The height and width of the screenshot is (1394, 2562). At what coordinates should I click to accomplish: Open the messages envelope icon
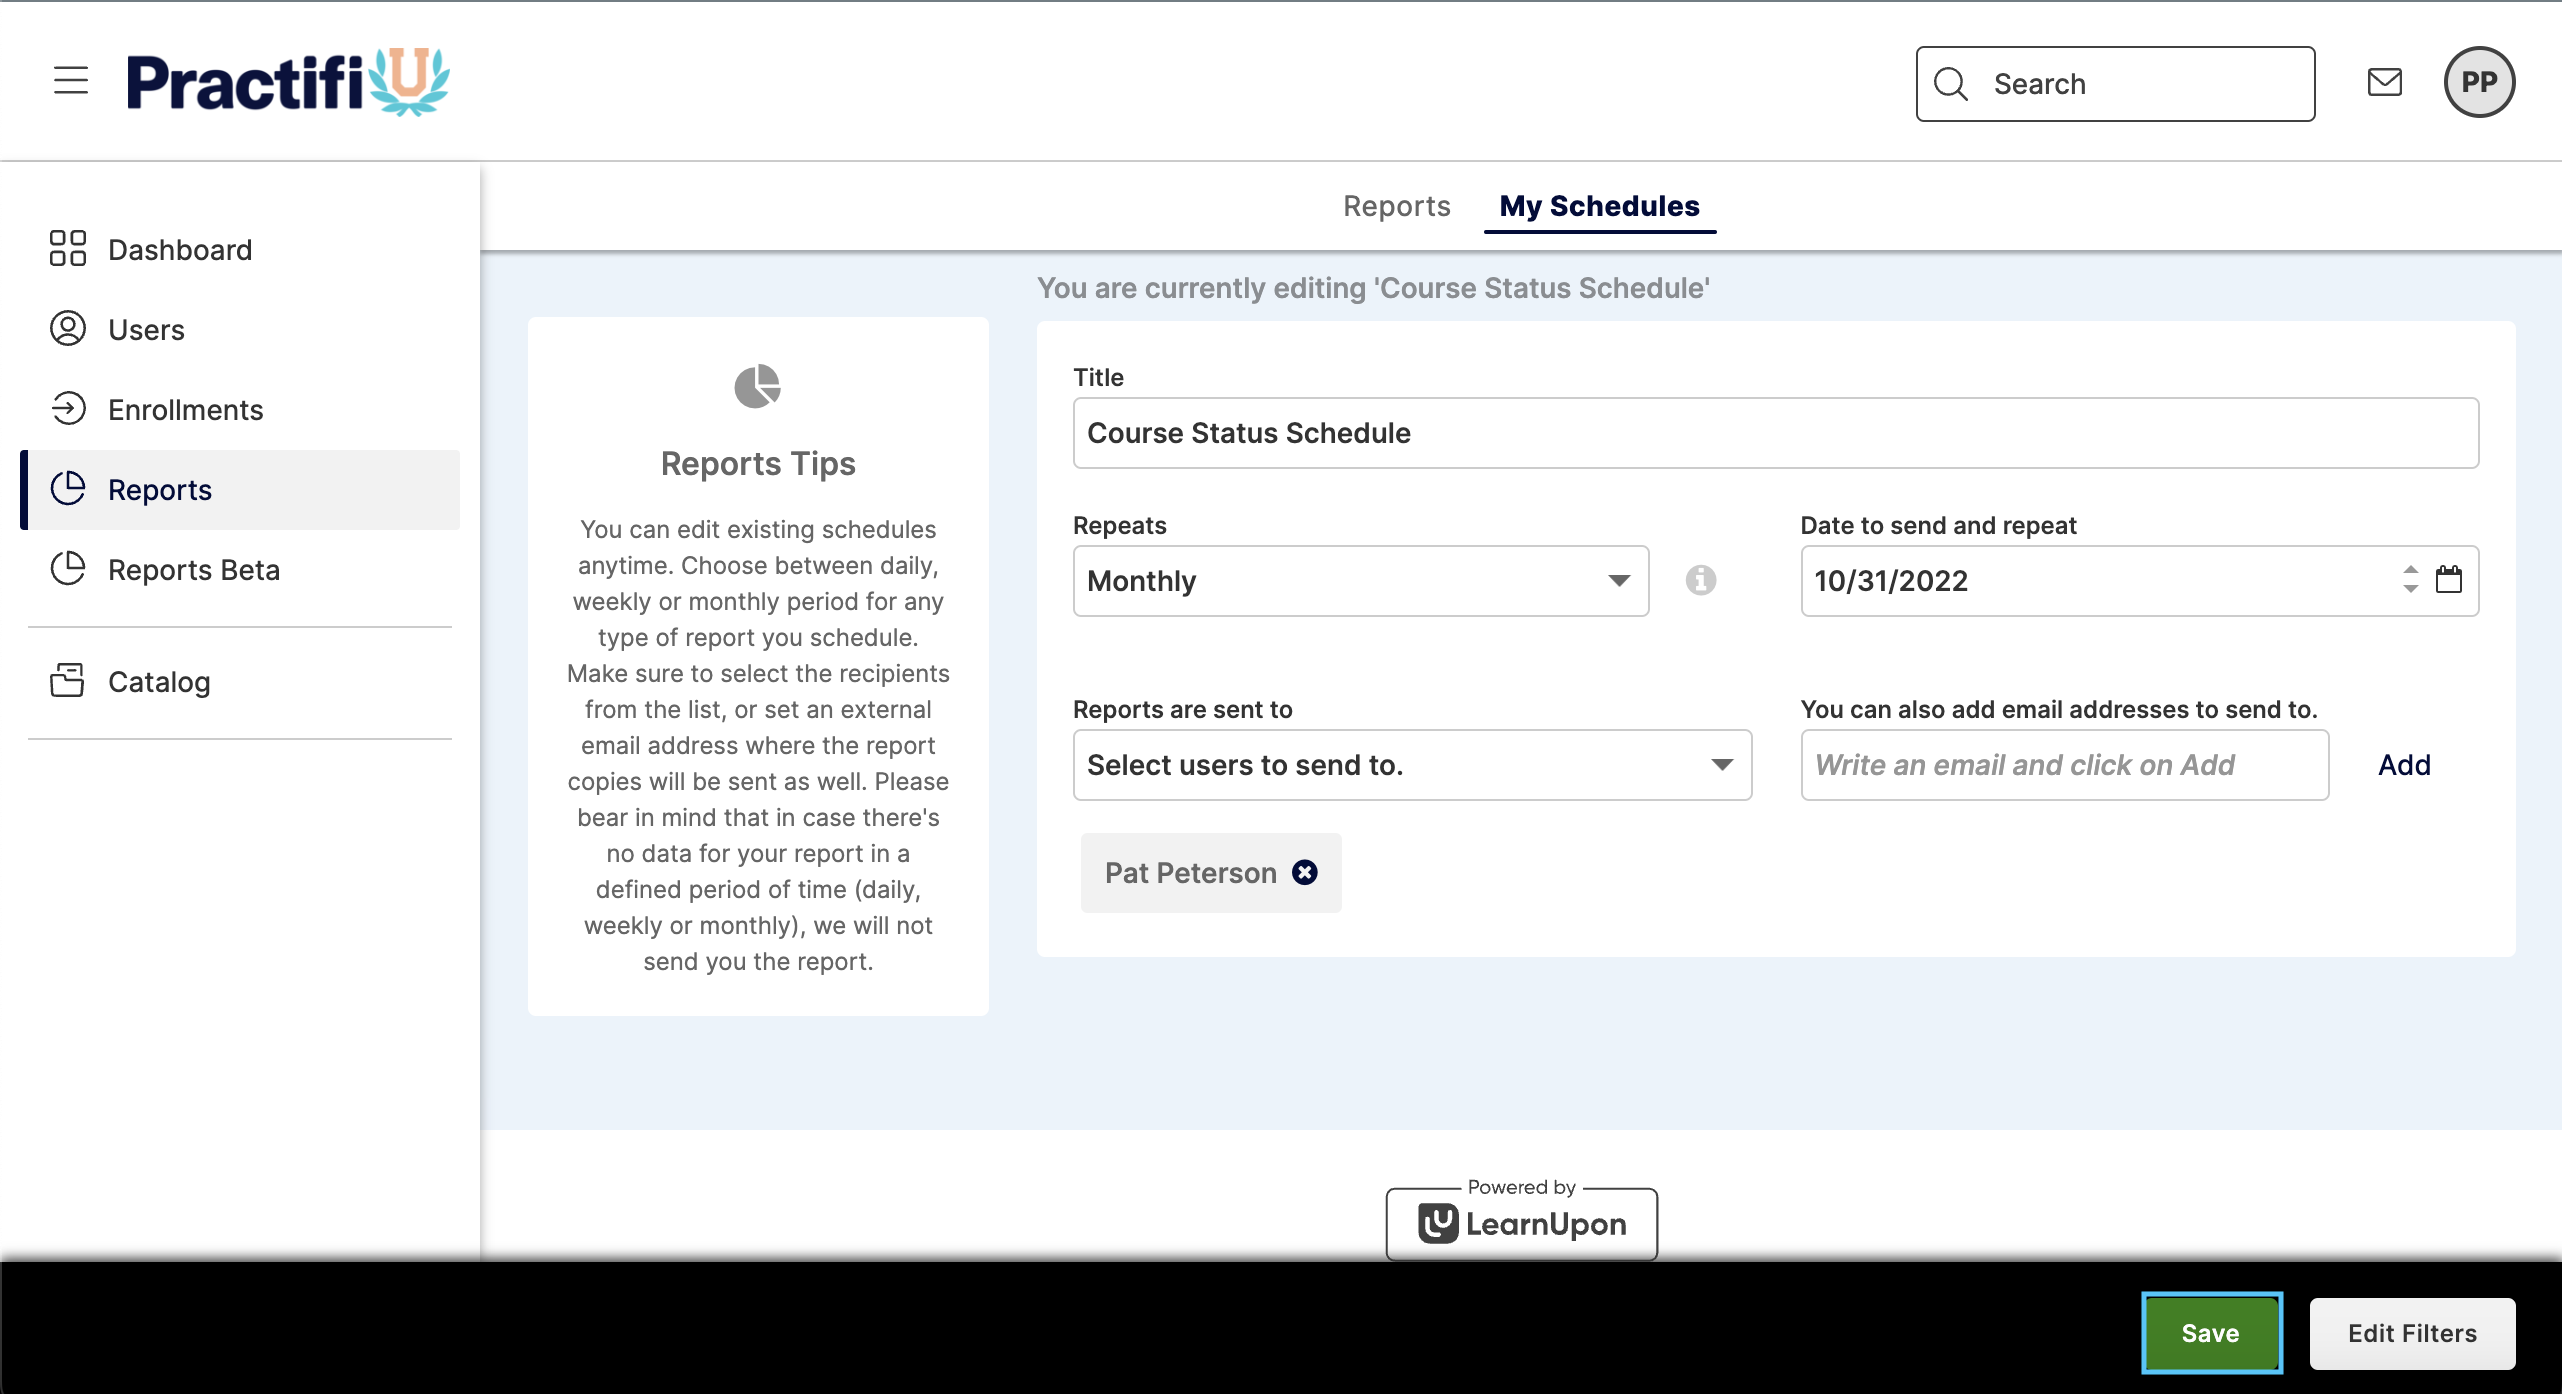click(x=2385, y=82)
